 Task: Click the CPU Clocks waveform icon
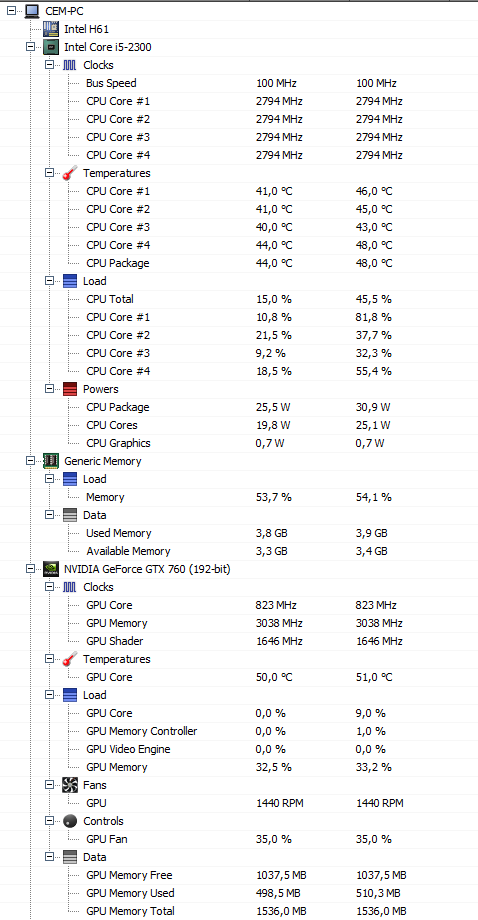click(70, 65)
